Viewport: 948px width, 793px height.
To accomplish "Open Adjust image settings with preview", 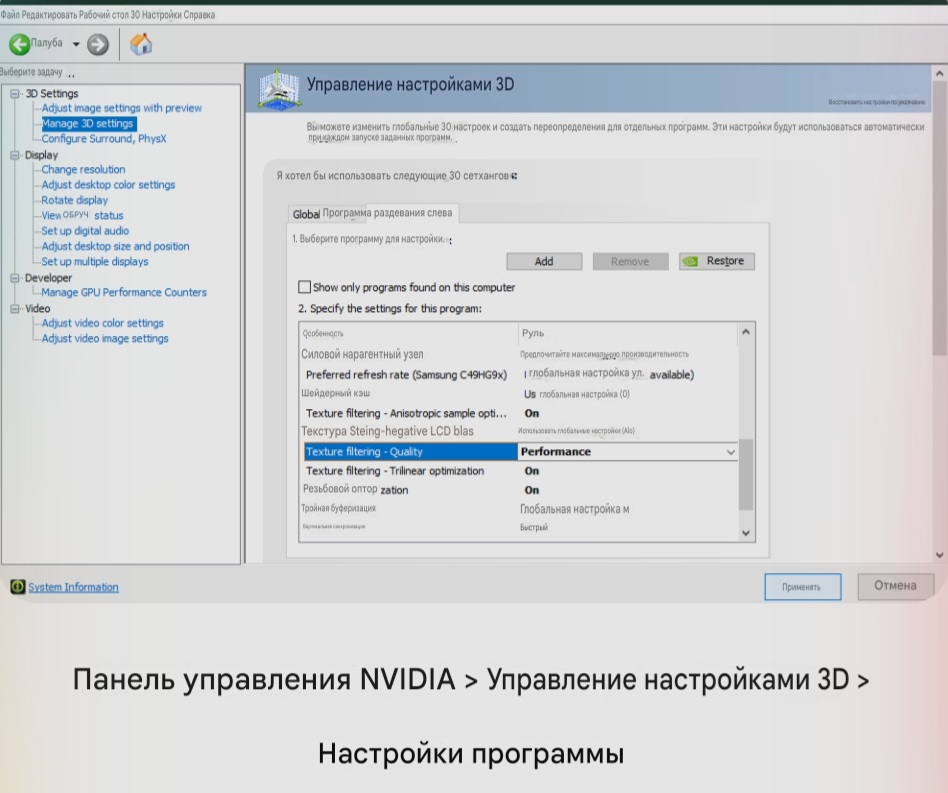I will point(122,108).
